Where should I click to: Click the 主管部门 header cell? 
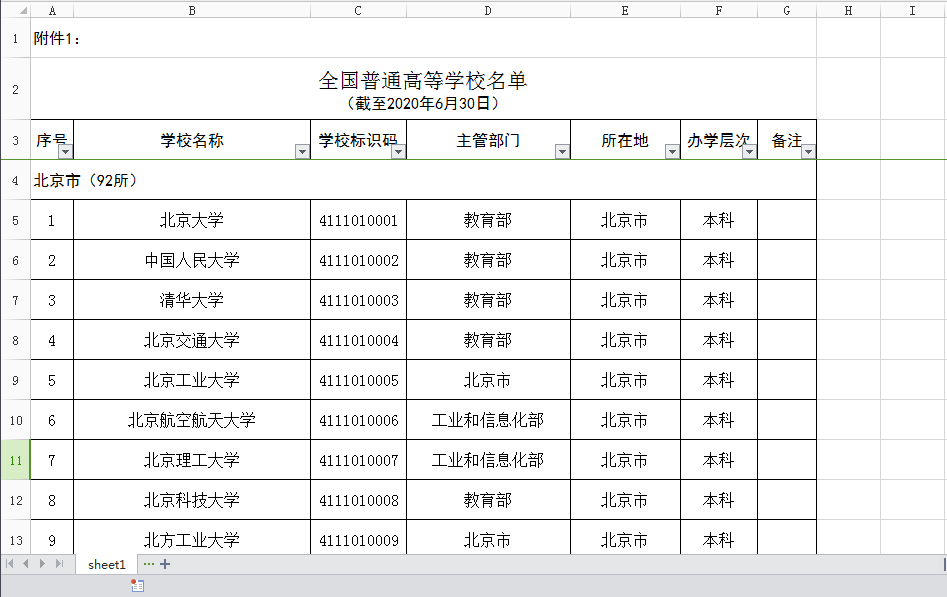pos(488,140)
